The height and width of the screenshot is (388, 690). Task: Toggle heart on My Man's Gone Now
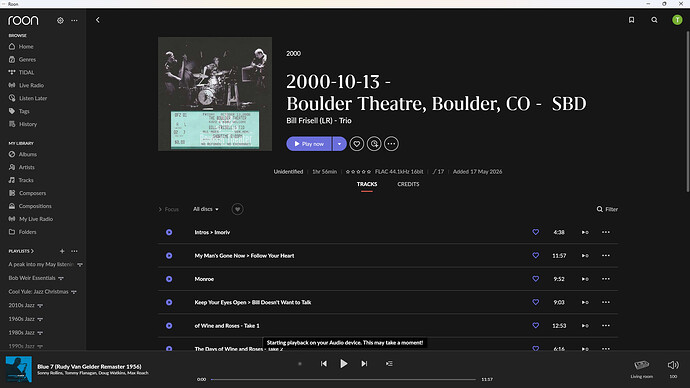click(536, 255)
